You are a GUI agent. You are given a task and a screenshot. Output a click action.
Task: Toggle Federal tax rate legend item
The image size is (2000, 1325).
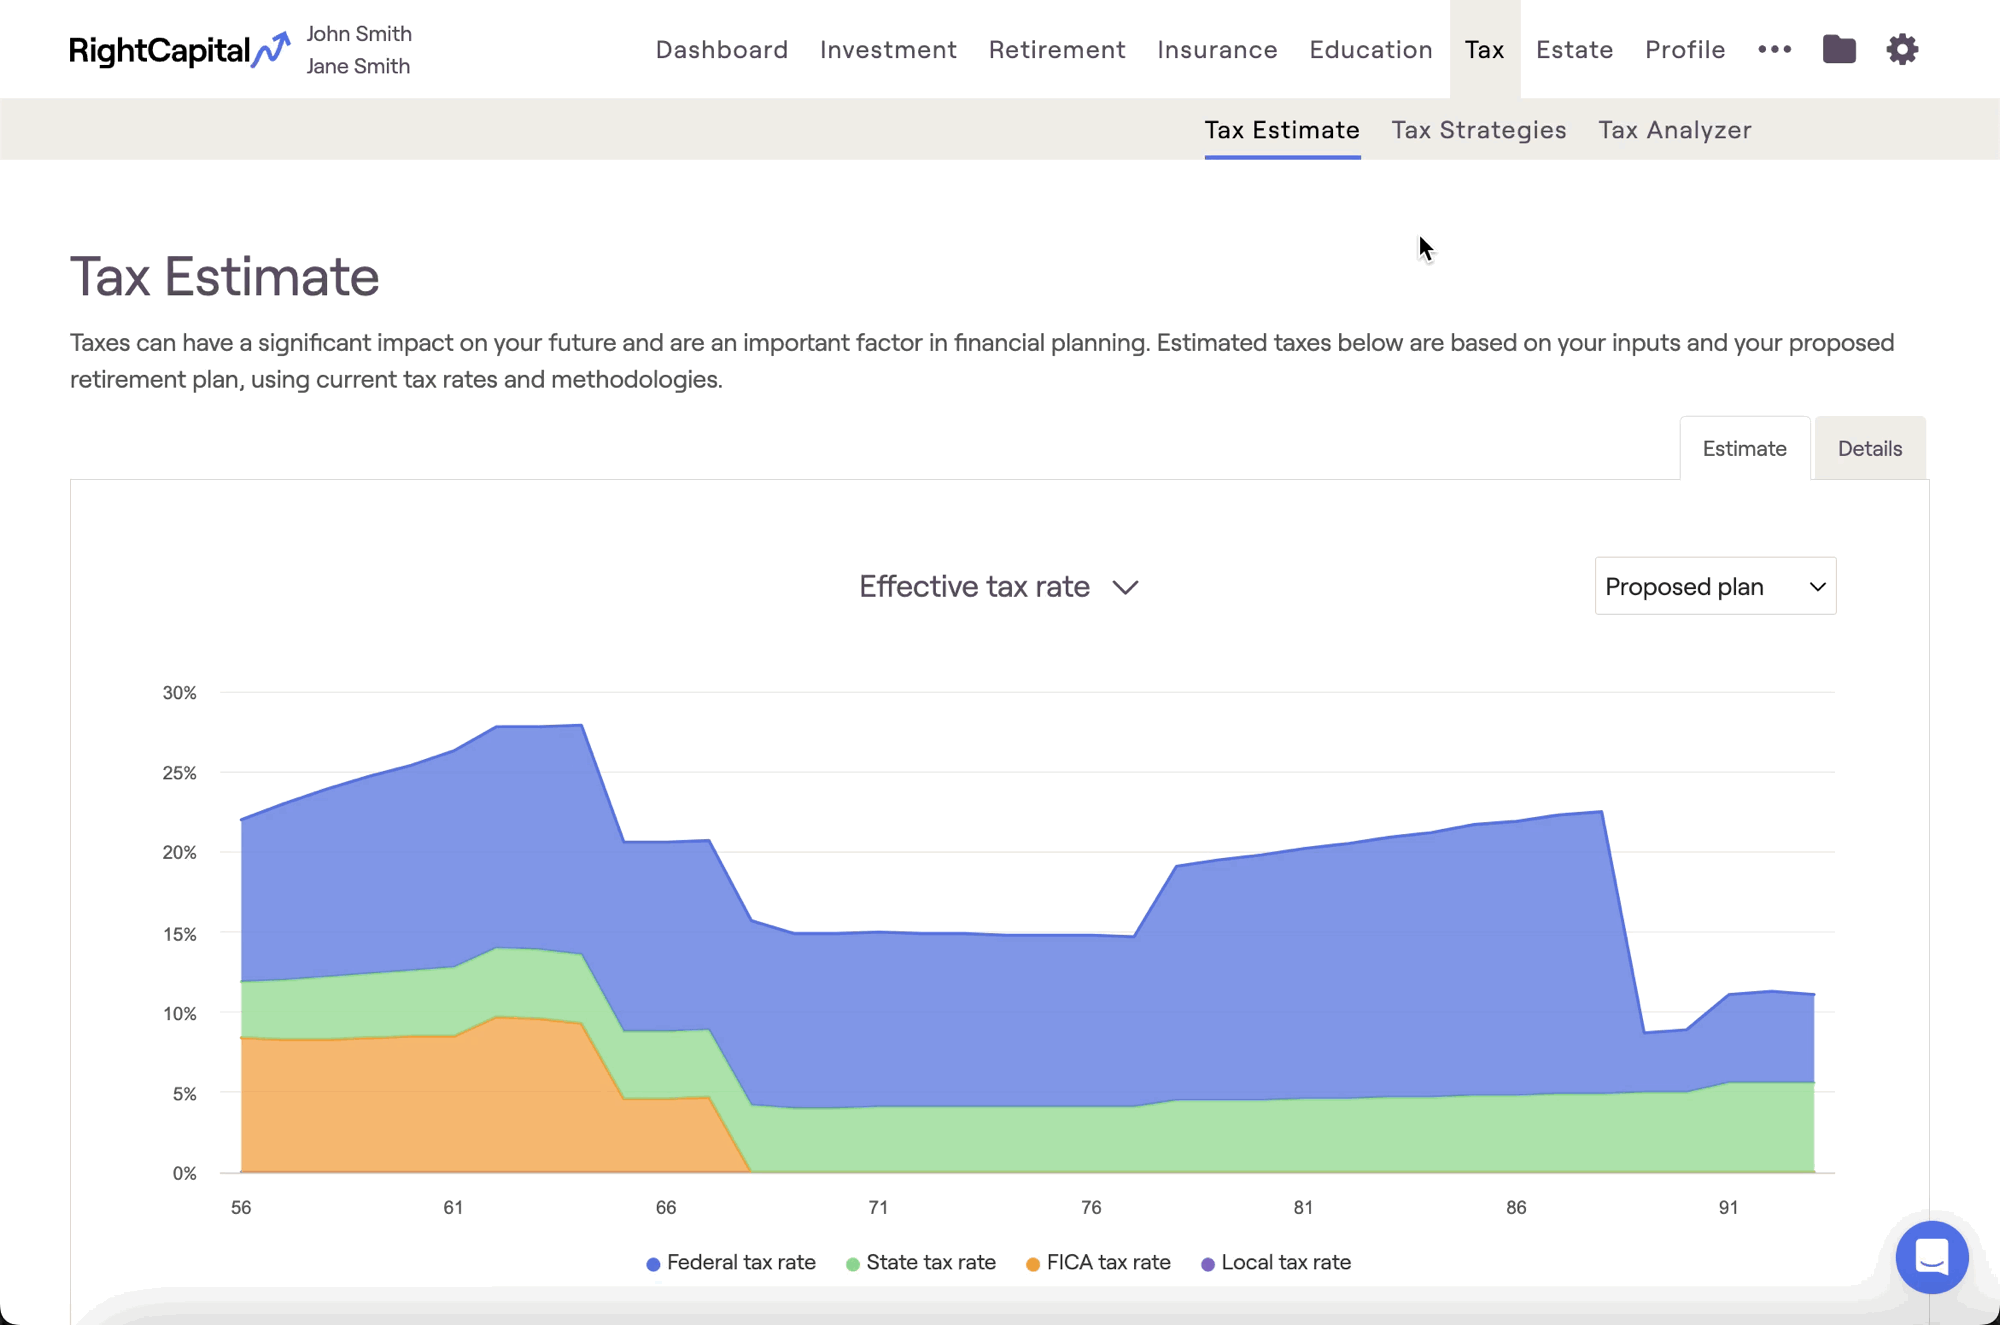[731, 1263]
